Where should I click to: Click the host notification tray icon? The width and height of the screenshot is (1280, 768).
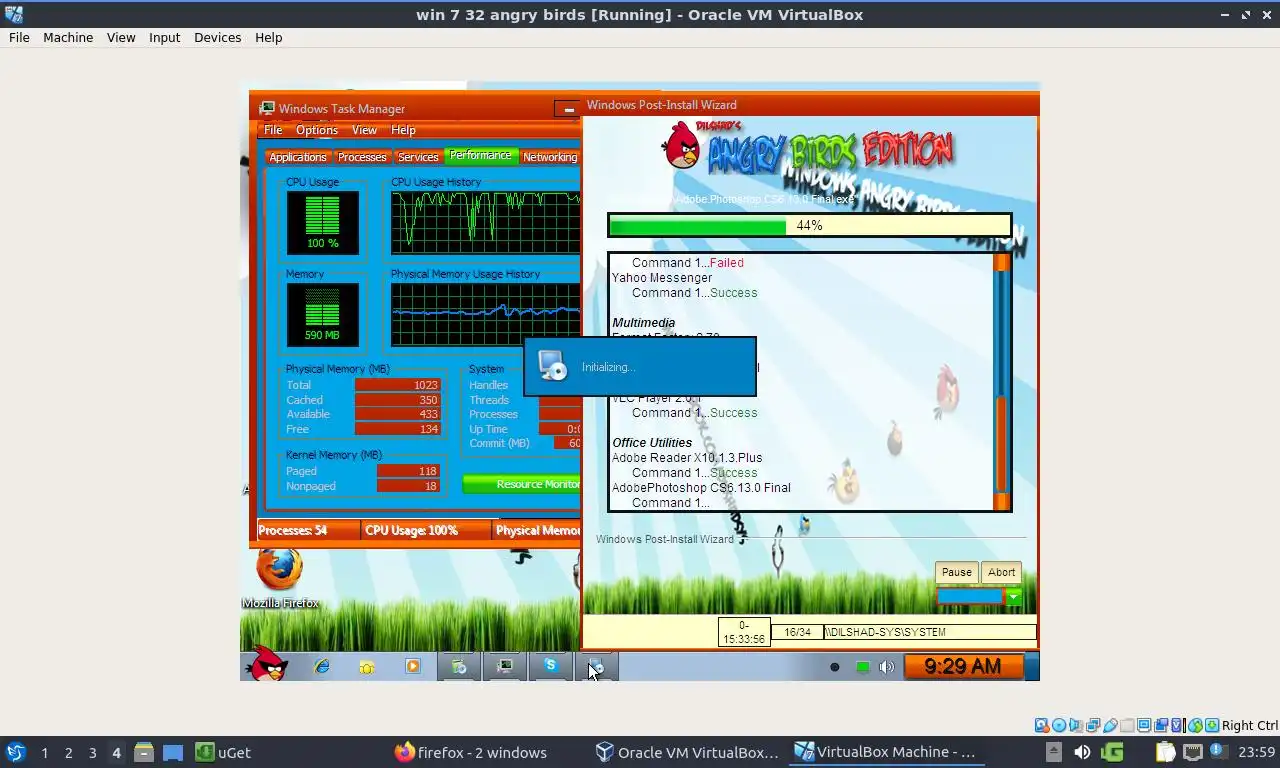pyautogui.click(x=1219, y=751)
